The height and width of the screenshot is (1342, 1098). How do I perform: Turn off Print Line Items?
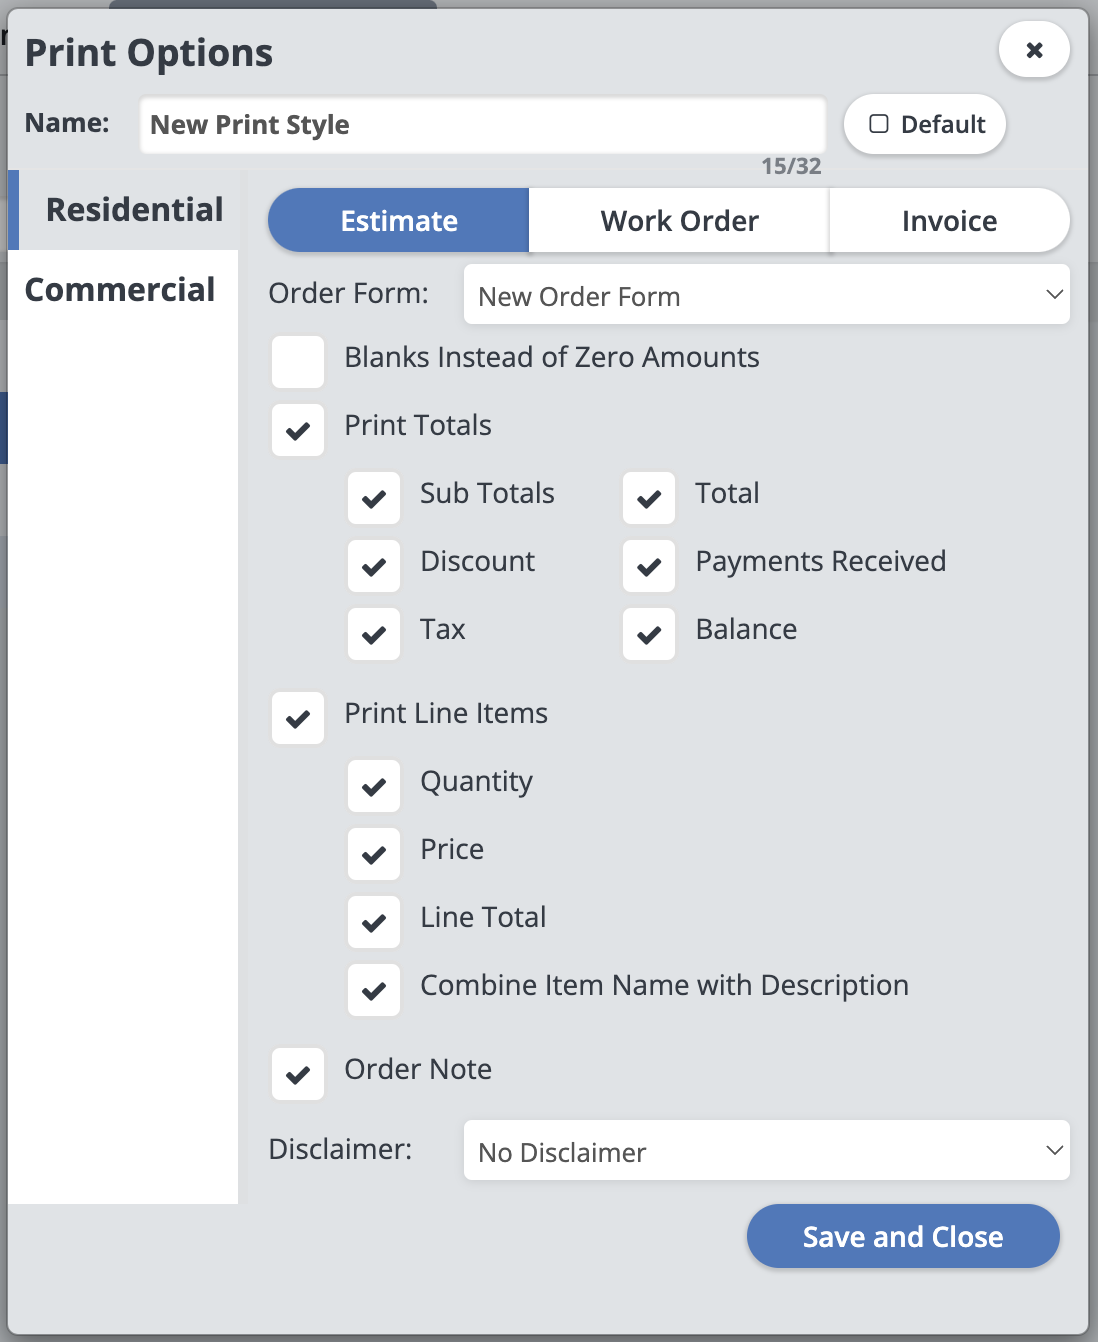pyautogui.click(x=297, y=718)
